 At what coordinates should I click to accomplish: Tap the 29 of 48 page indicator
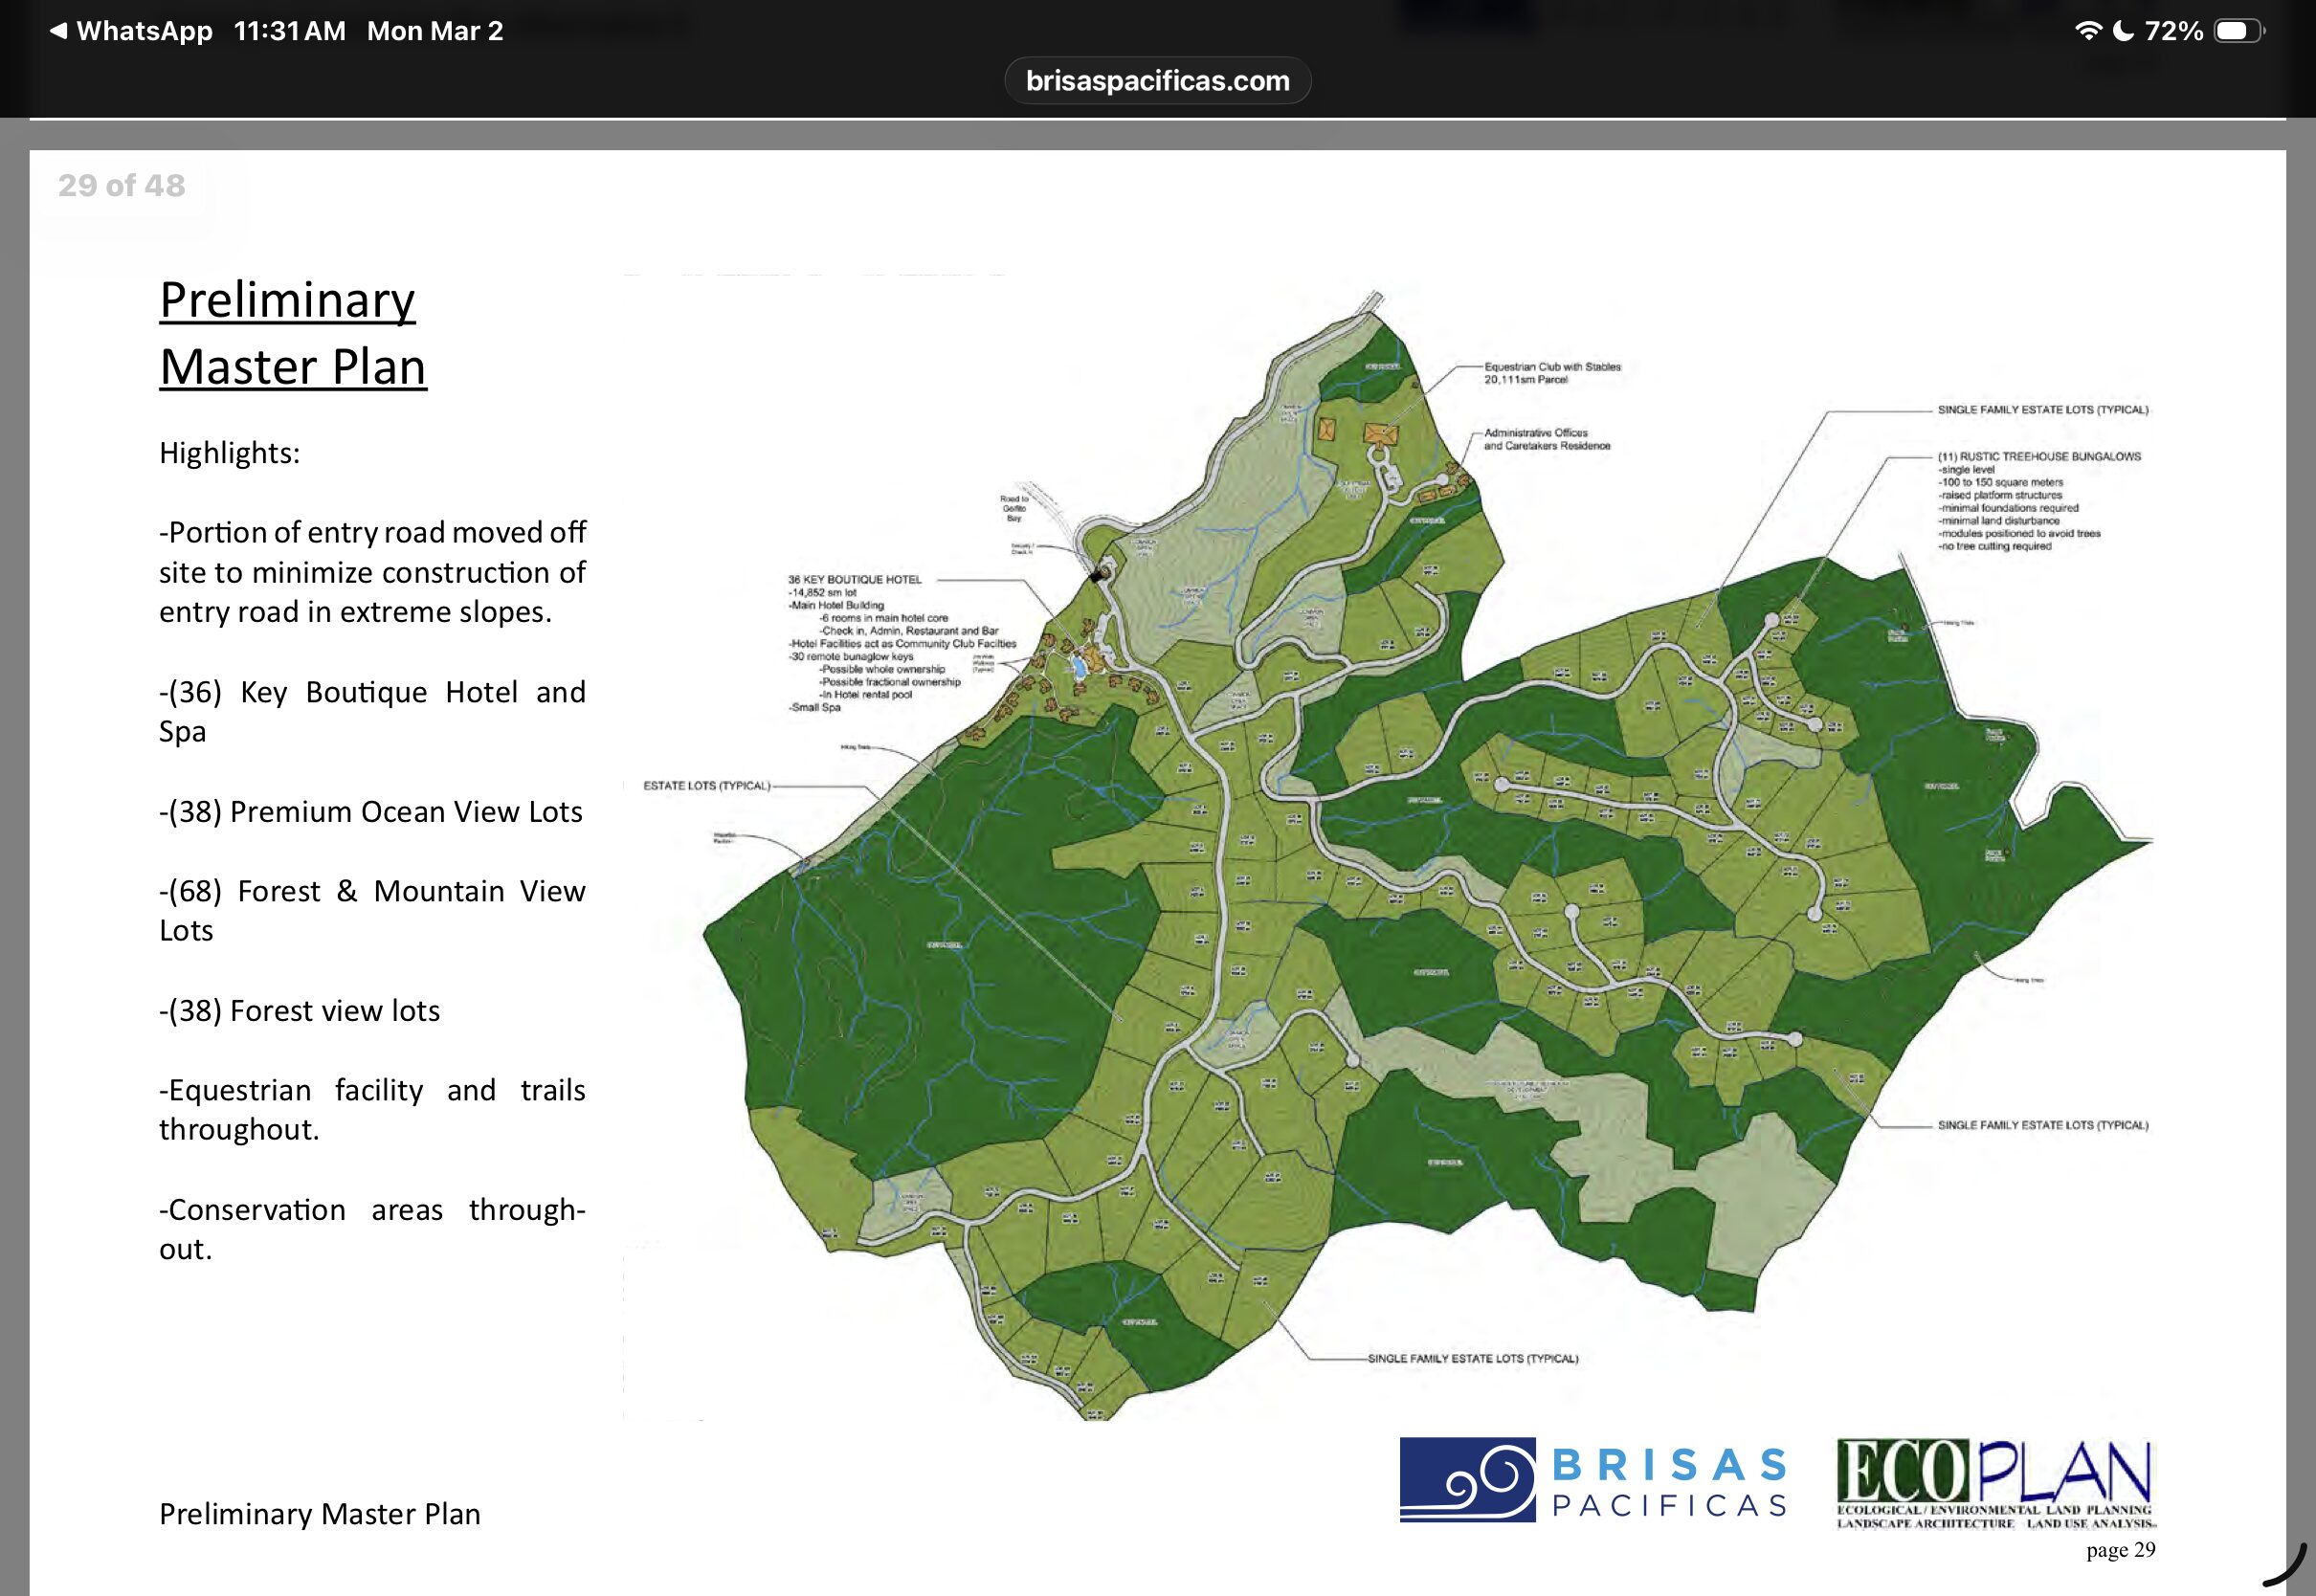(121, 186)
